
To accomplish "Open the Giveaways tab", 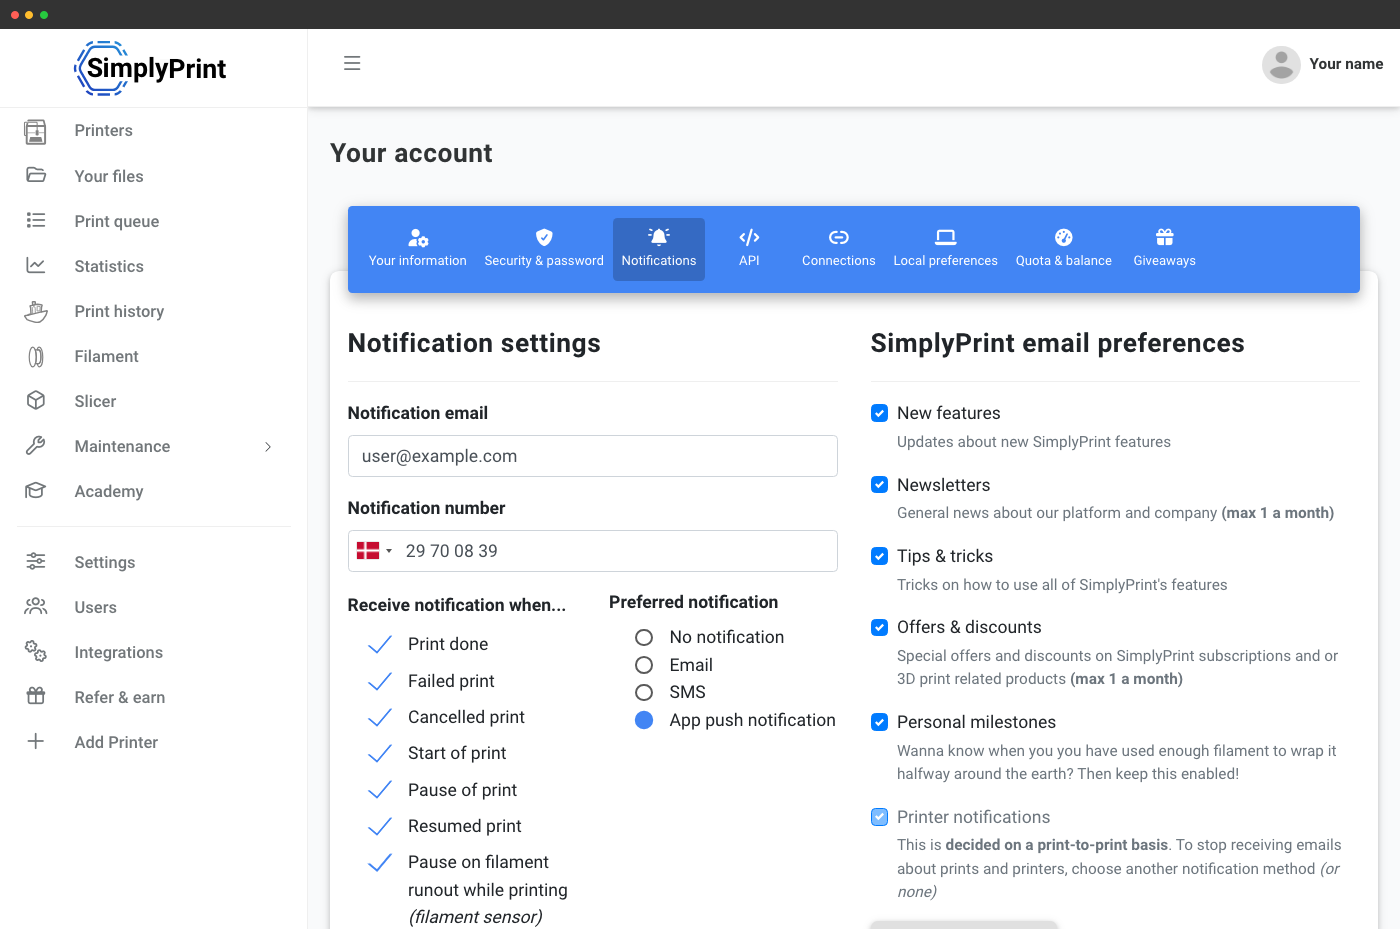I will point(1165,249).
